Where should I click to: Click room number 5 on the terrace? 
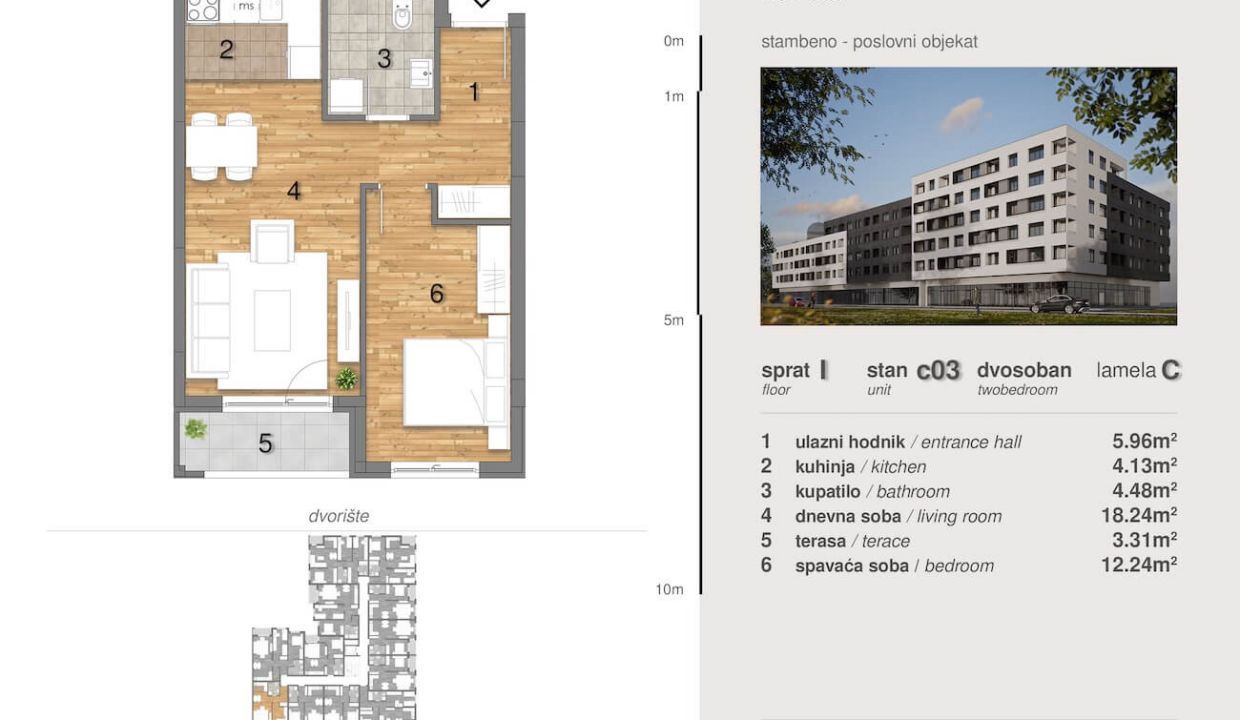[x=265, y=444]
